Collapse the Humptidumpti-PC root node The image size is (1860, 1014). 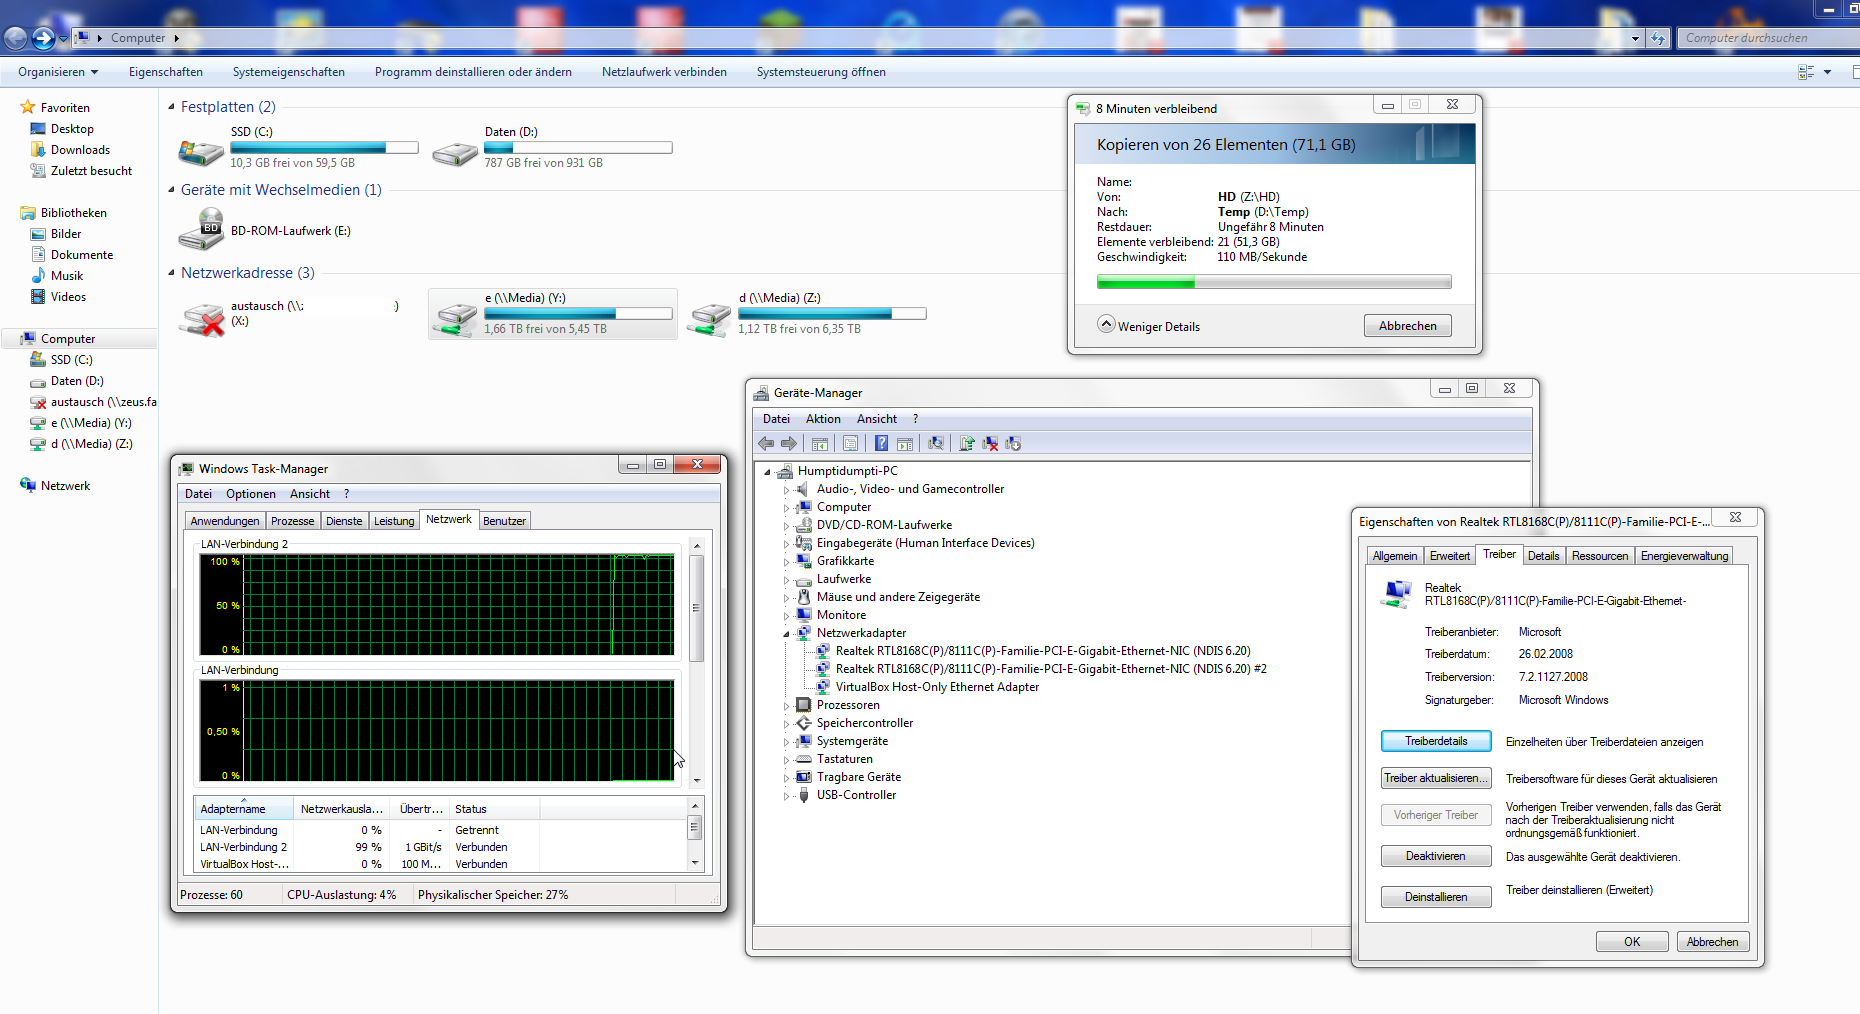click(767, 472)
